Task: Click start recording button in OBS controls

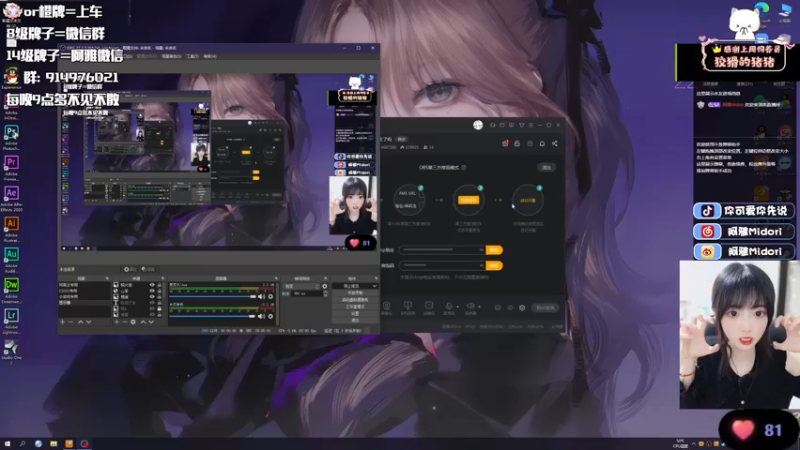Action: (355, 293)
